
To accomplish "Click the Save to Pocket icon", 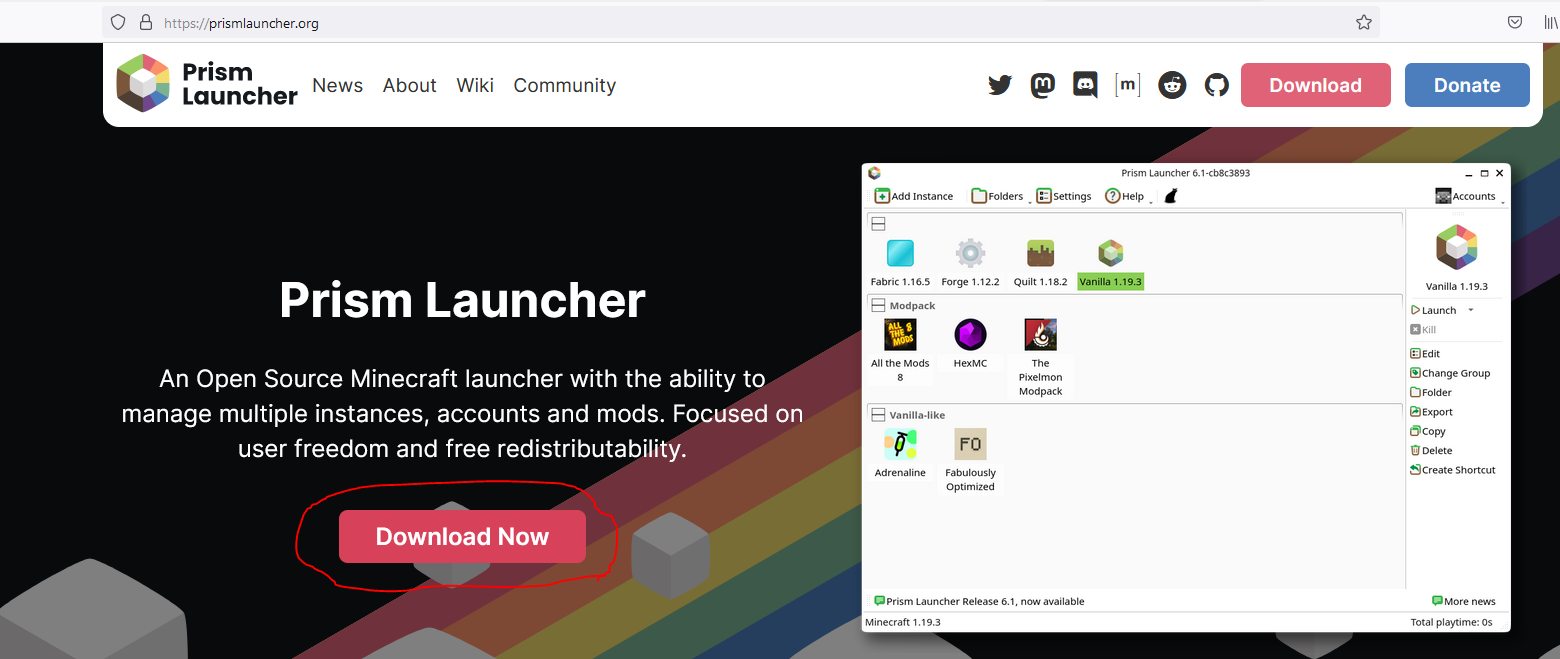I will click(x=1515, y=22).
